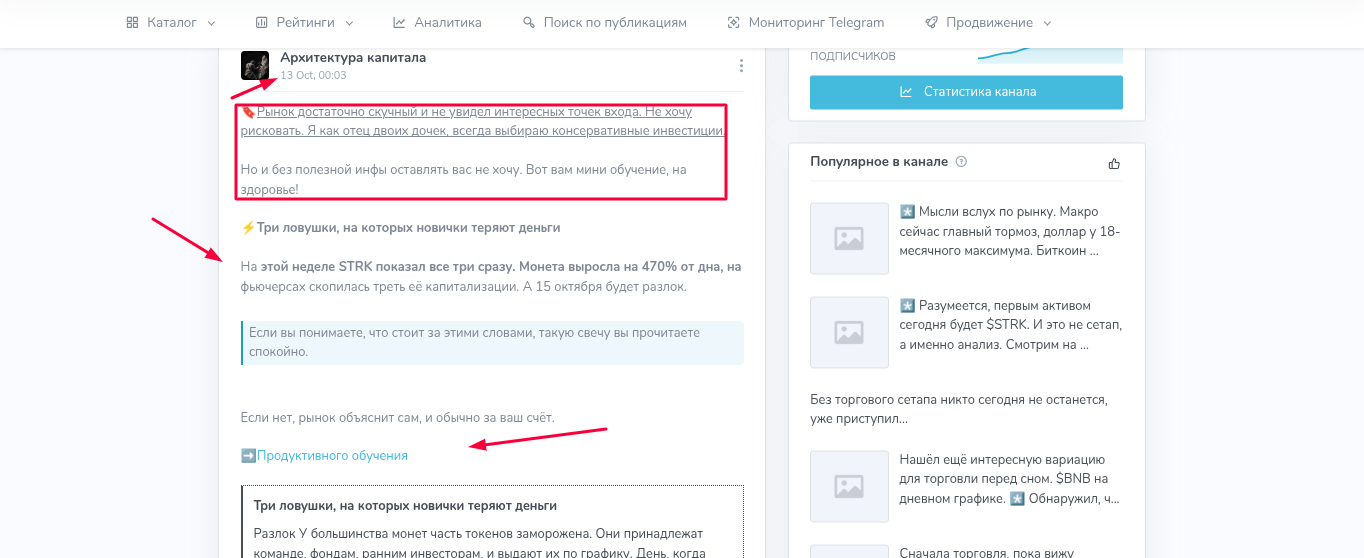Click the Каталог grid icon

click(132, 22)
